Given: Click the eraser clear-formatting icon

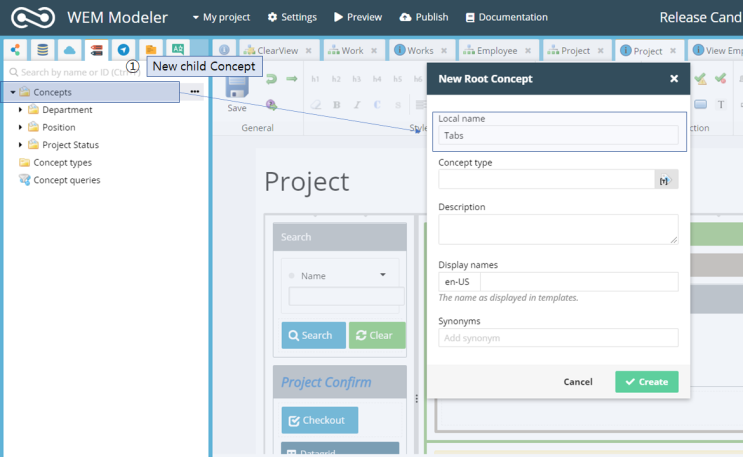Looking at the screenshot, I should tap(316, 105).
